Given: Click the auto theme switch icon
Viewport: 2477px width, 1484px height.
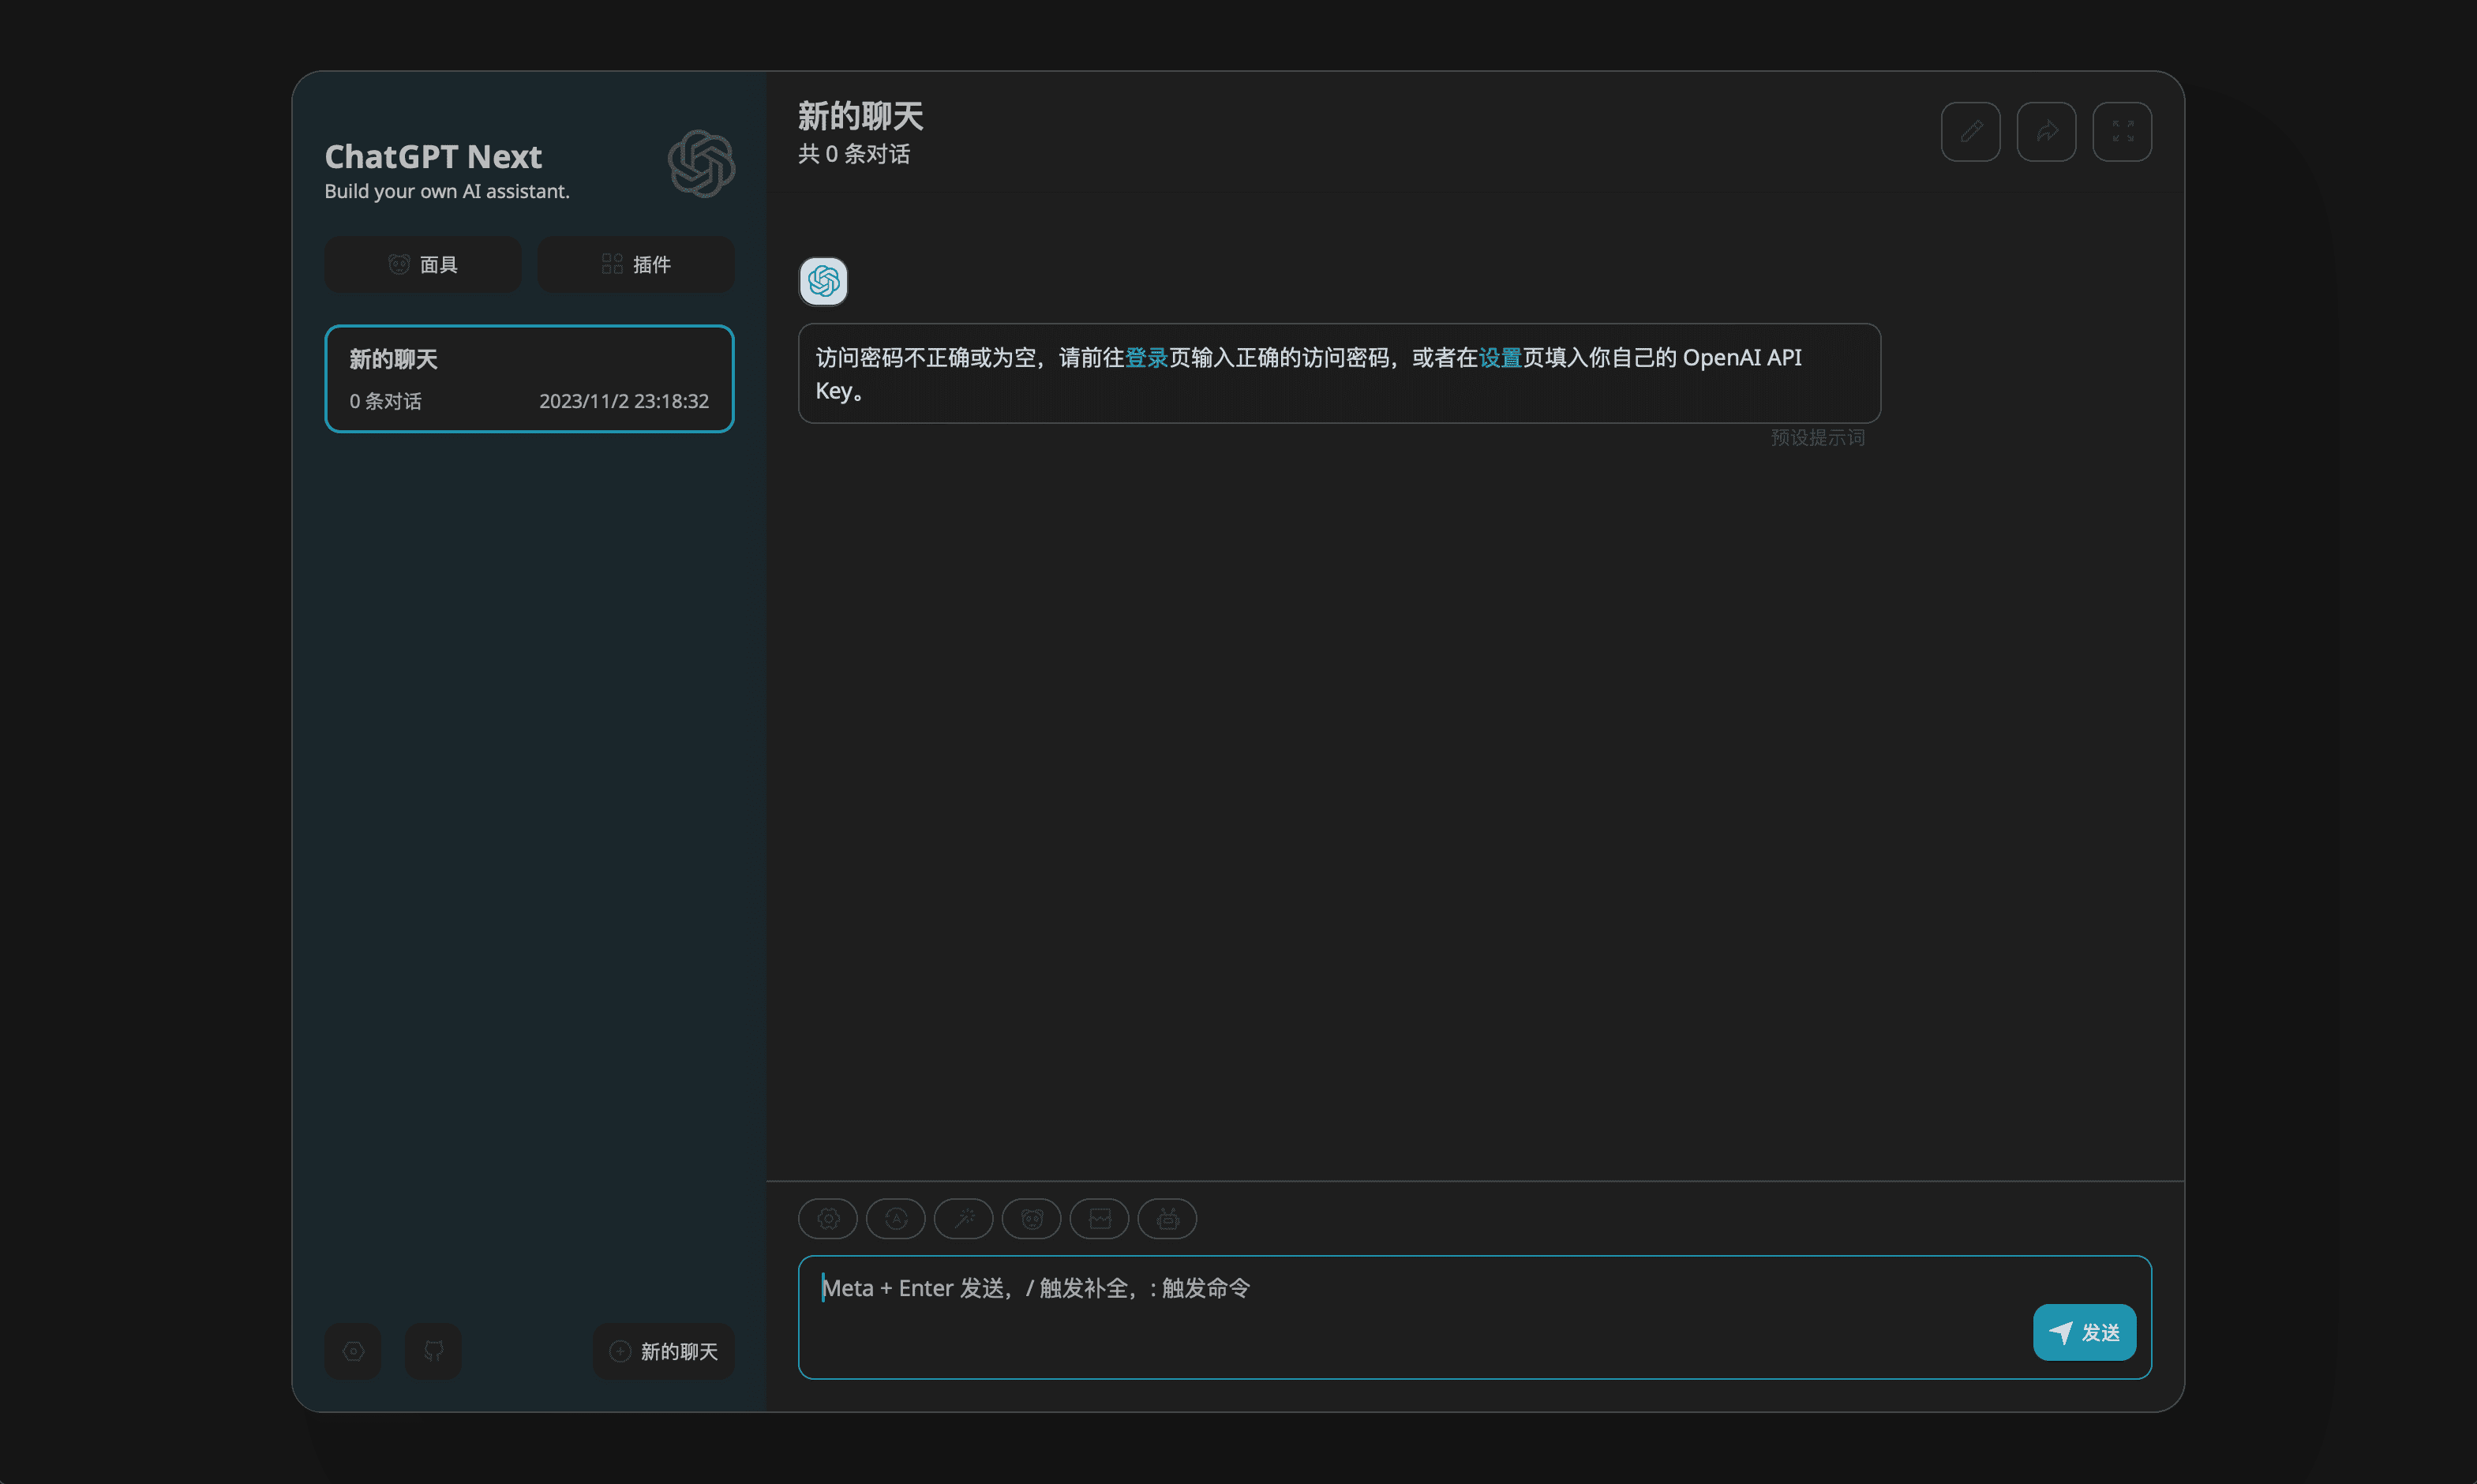Looking at the screenshot, I should point(895,1218).
